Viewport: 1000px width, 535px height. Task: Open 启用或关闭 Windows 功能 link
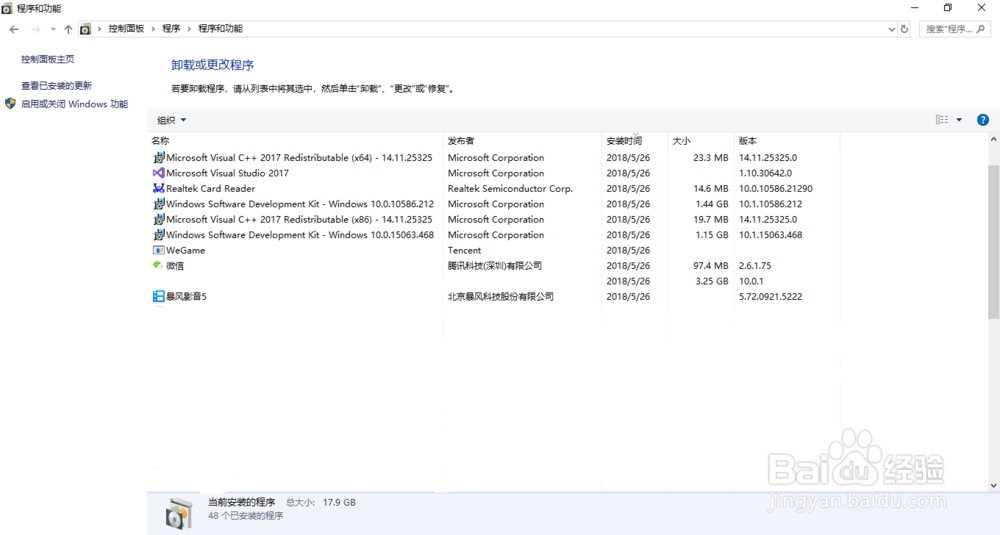point(75,104)
